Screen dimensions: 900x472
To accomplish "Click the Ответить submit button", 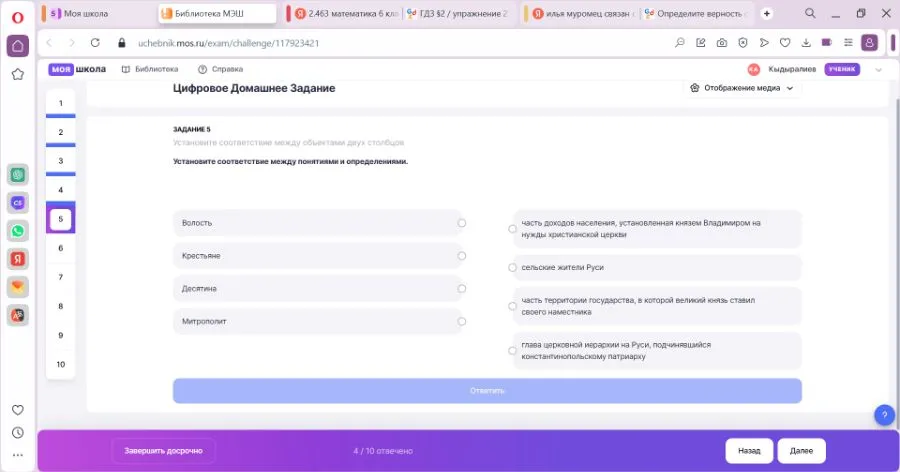I will pos(487,390).
